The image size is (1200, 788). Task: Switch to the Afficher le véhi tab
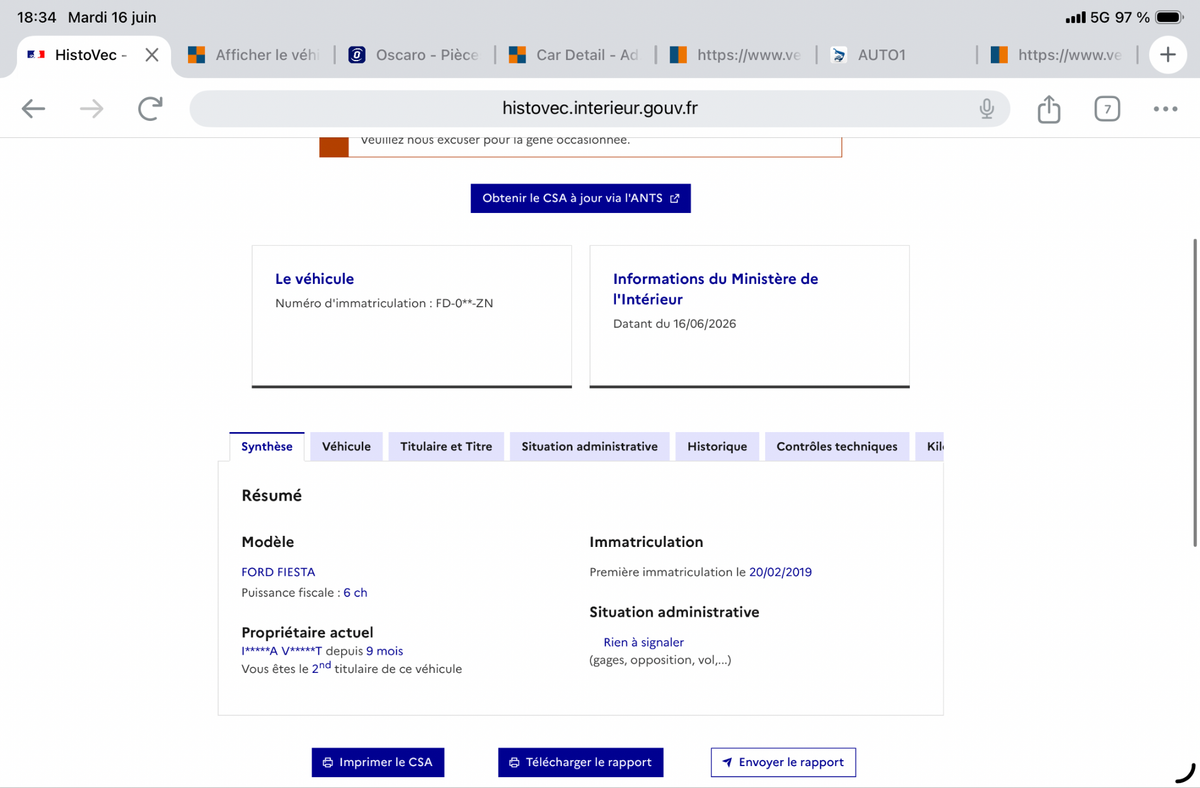[x=253, y=55]
